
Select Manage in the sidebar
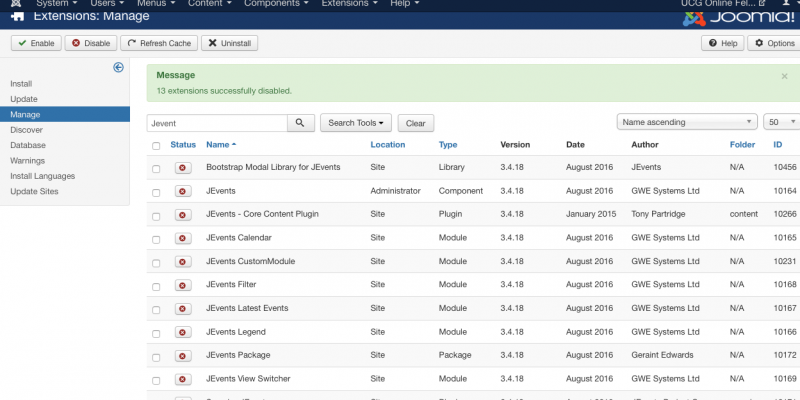coord(65,114)
